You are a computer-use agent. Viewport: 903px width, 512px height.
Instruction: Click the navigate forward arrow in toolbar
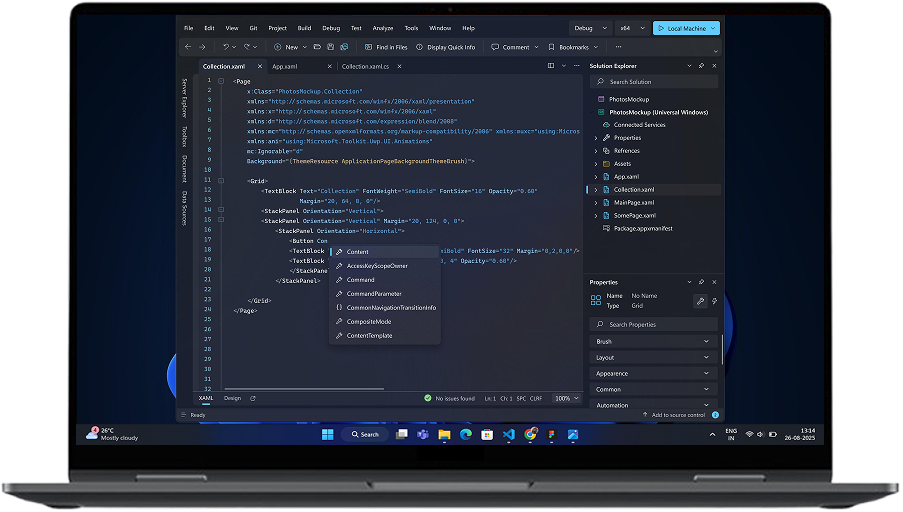pos(202,47)
